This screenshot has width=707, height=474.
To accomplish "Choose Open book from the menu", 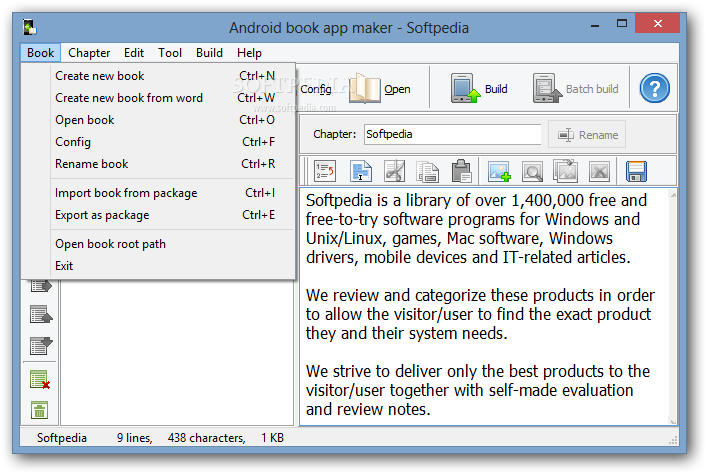I will coord(158,120).
